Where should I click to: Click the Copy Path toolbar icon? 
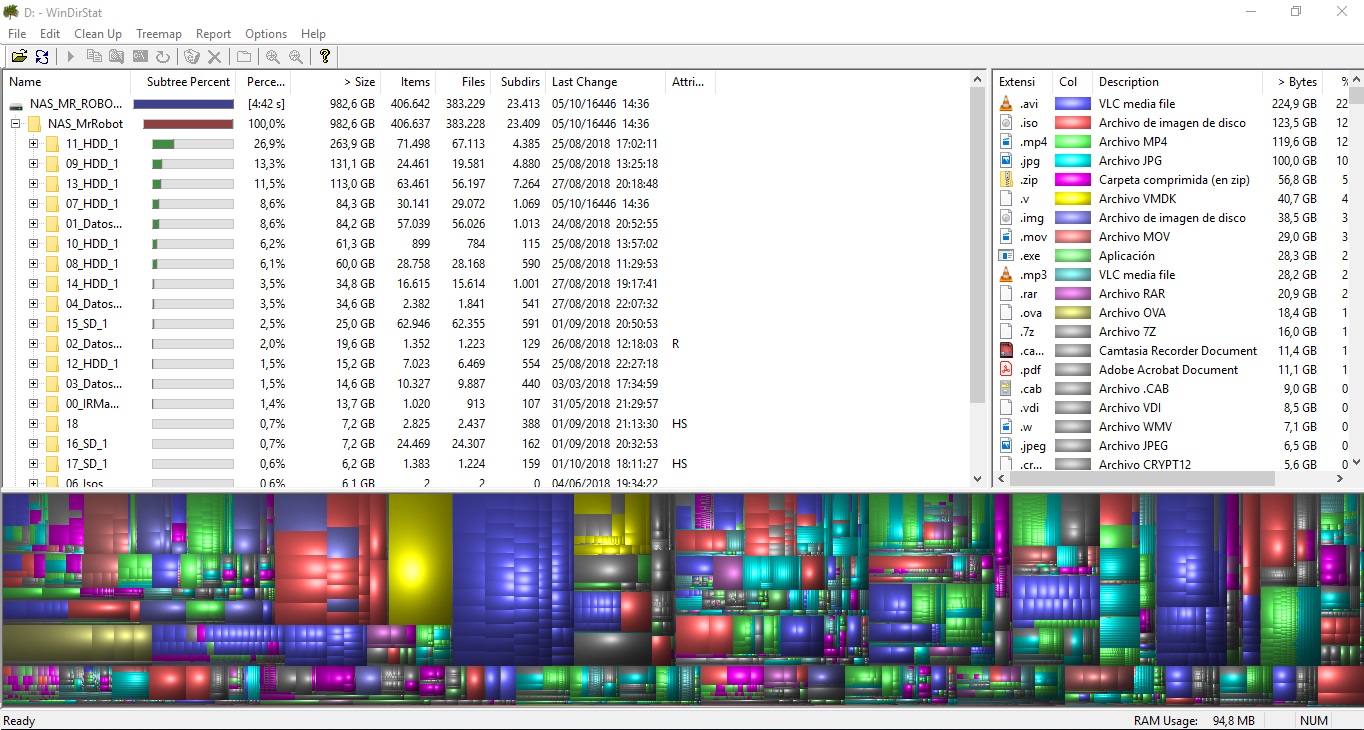pyautogui.click(x=95, y=57)
